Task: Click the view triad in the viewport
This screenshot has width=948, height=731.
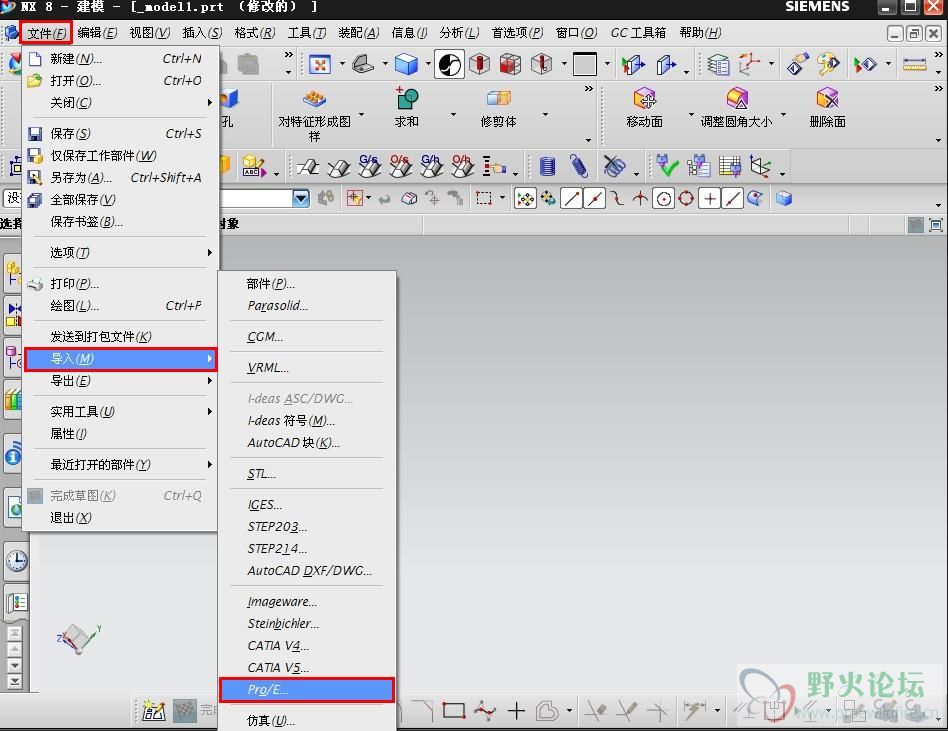Action: click(79, 639)
